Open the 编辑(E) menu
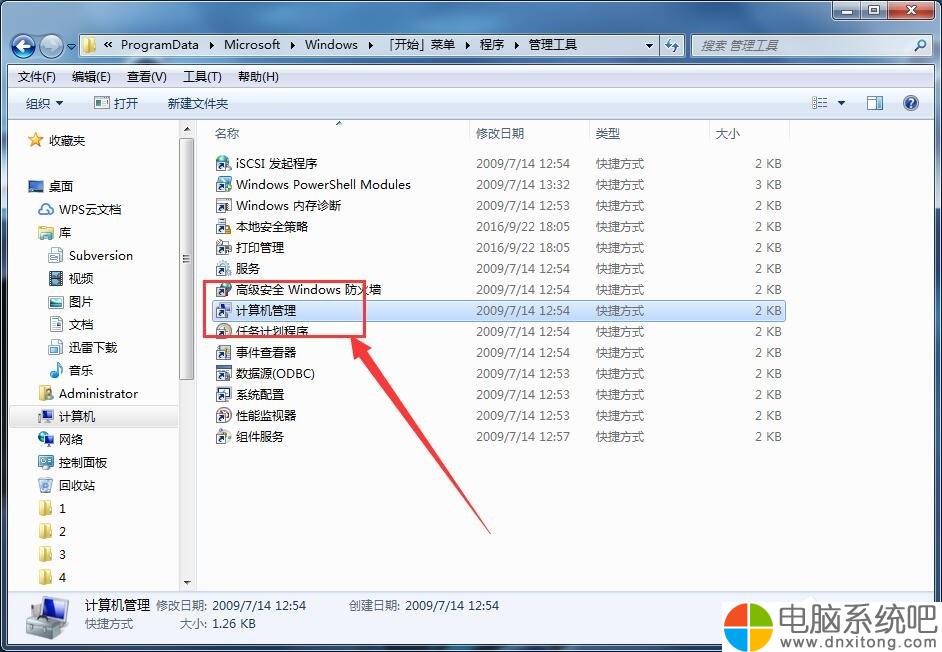 coord(91,77)
